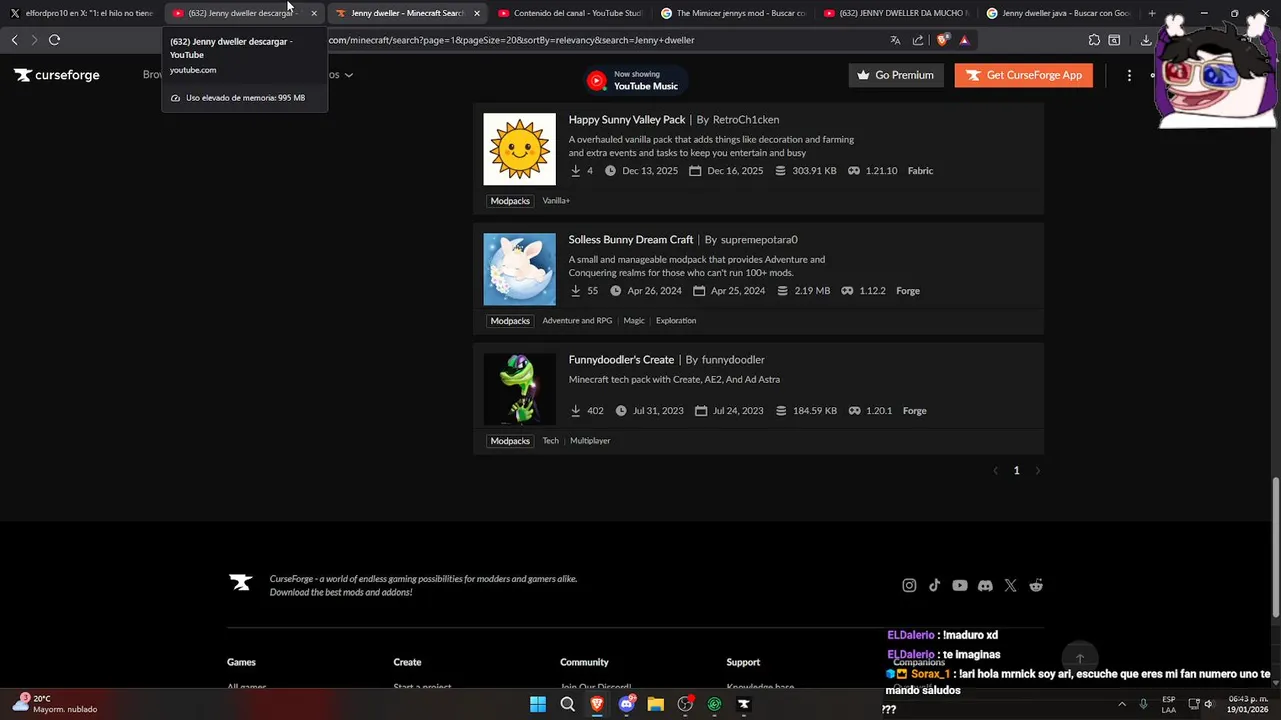This screenshot has height=720, width=1281.
Task: Open the Windows Start button
Action: [x=538, y=704]
